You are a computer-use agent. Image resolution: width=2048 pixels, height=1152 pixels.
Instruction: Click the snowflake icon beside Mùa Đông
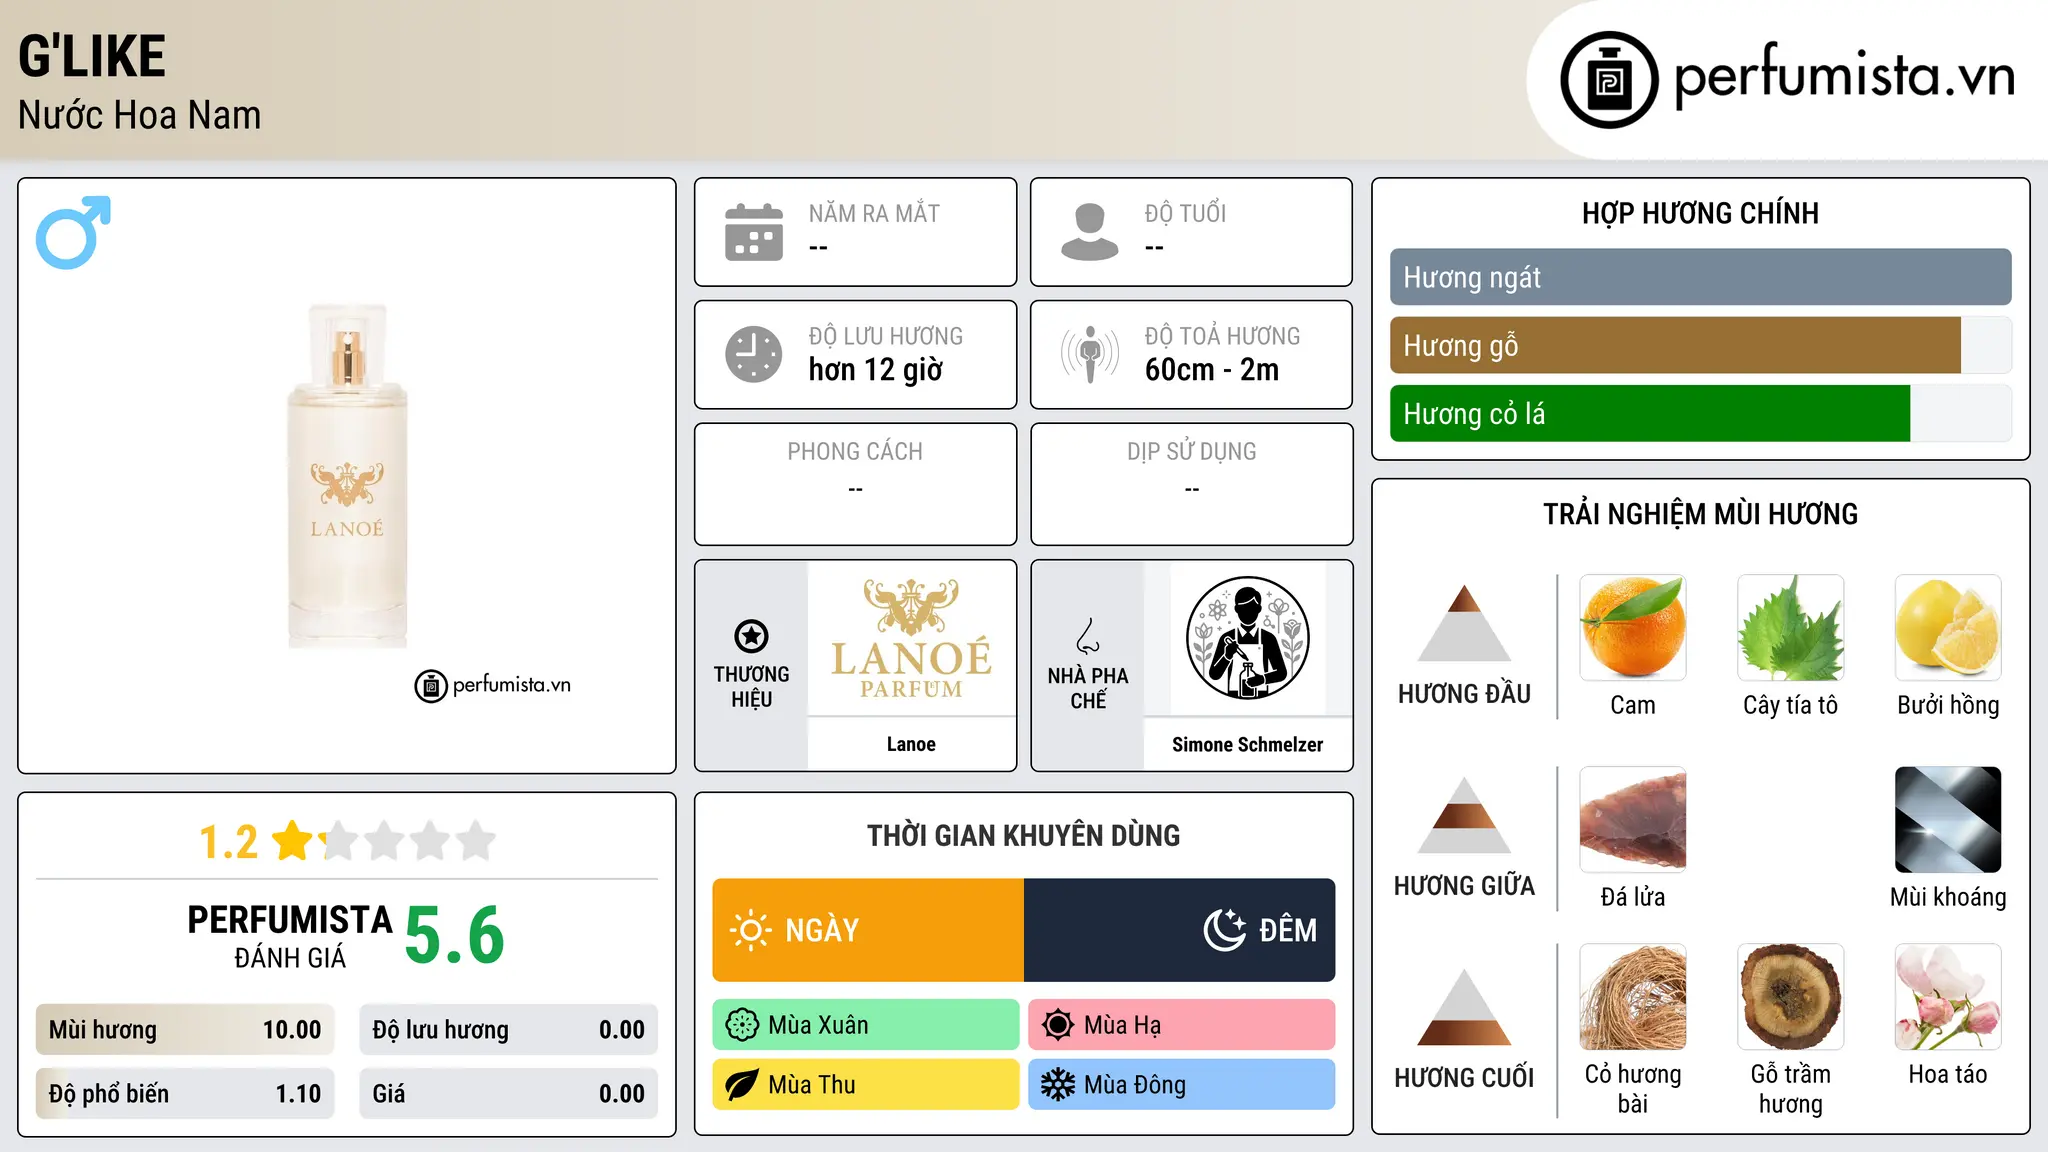point(1058,1085)
